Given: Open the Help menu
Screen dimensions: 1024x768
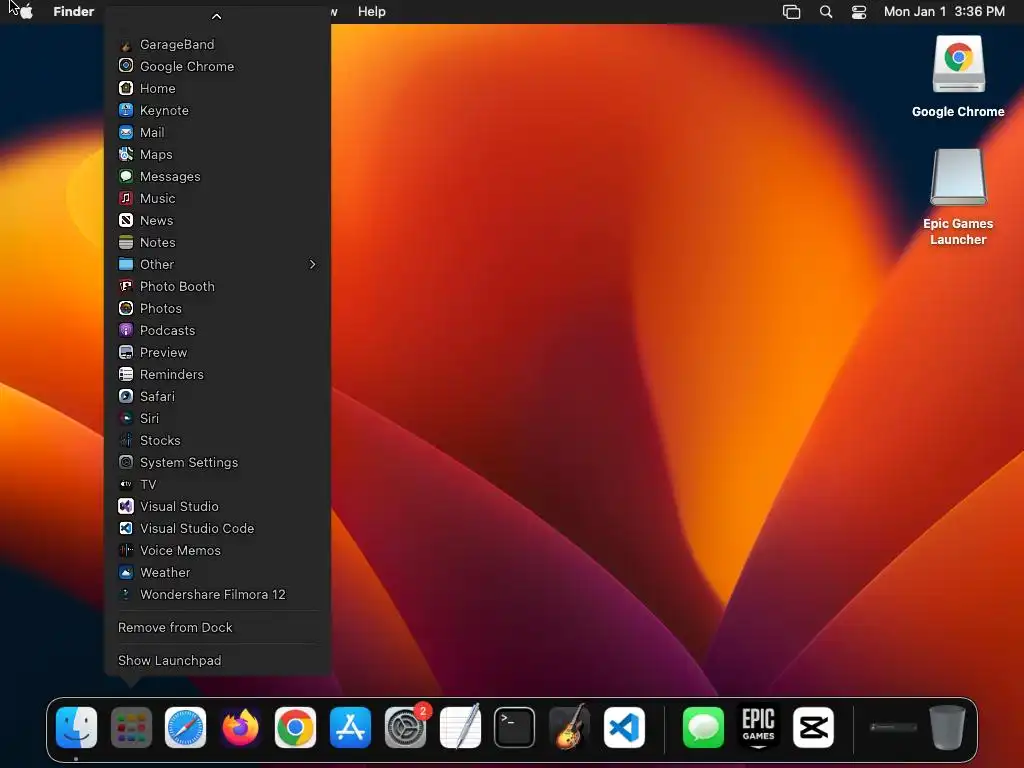Looking at the screenshot, I should point(372,12).
